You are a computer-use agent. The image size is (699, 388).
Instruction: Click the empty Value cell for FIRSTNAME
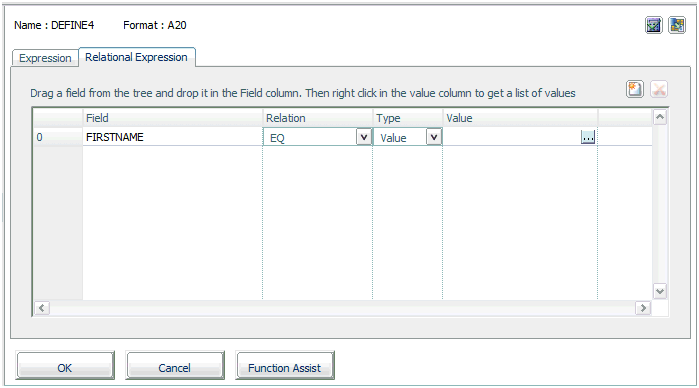512,137
